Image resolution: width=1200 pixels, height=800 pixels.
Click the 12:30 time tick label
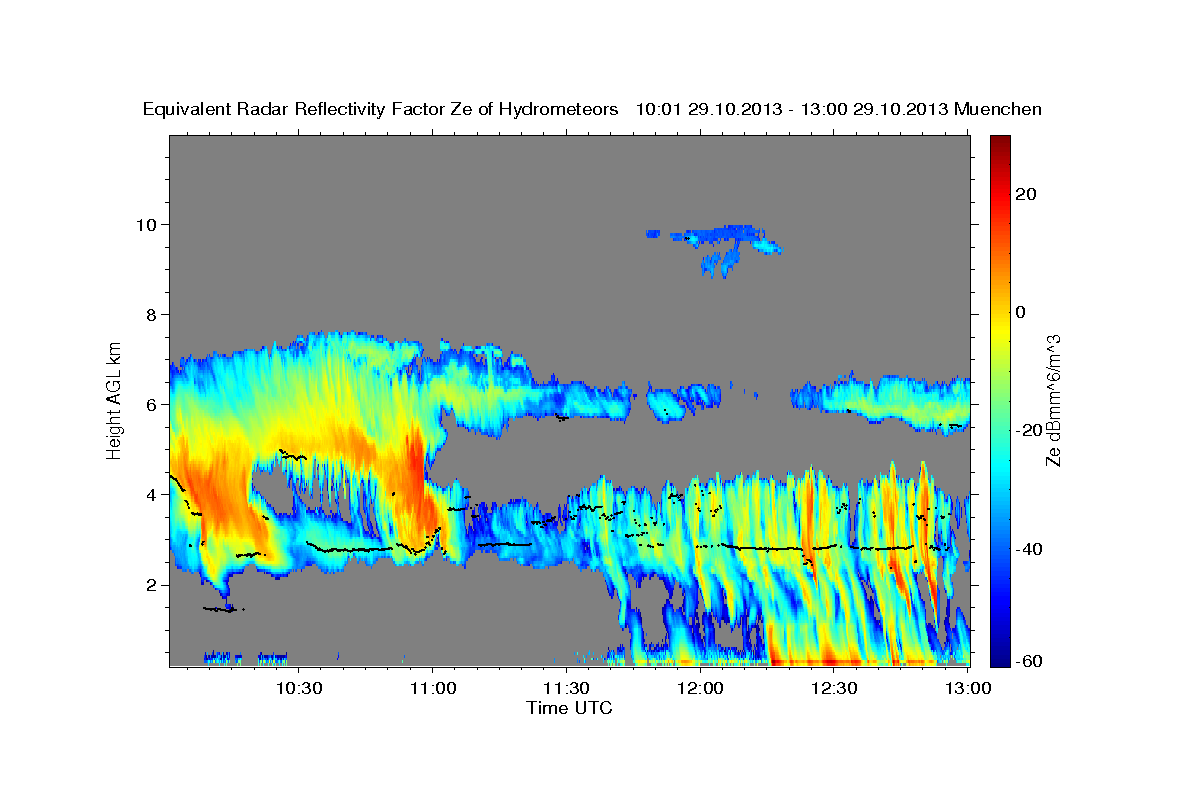tap(833, 689)
